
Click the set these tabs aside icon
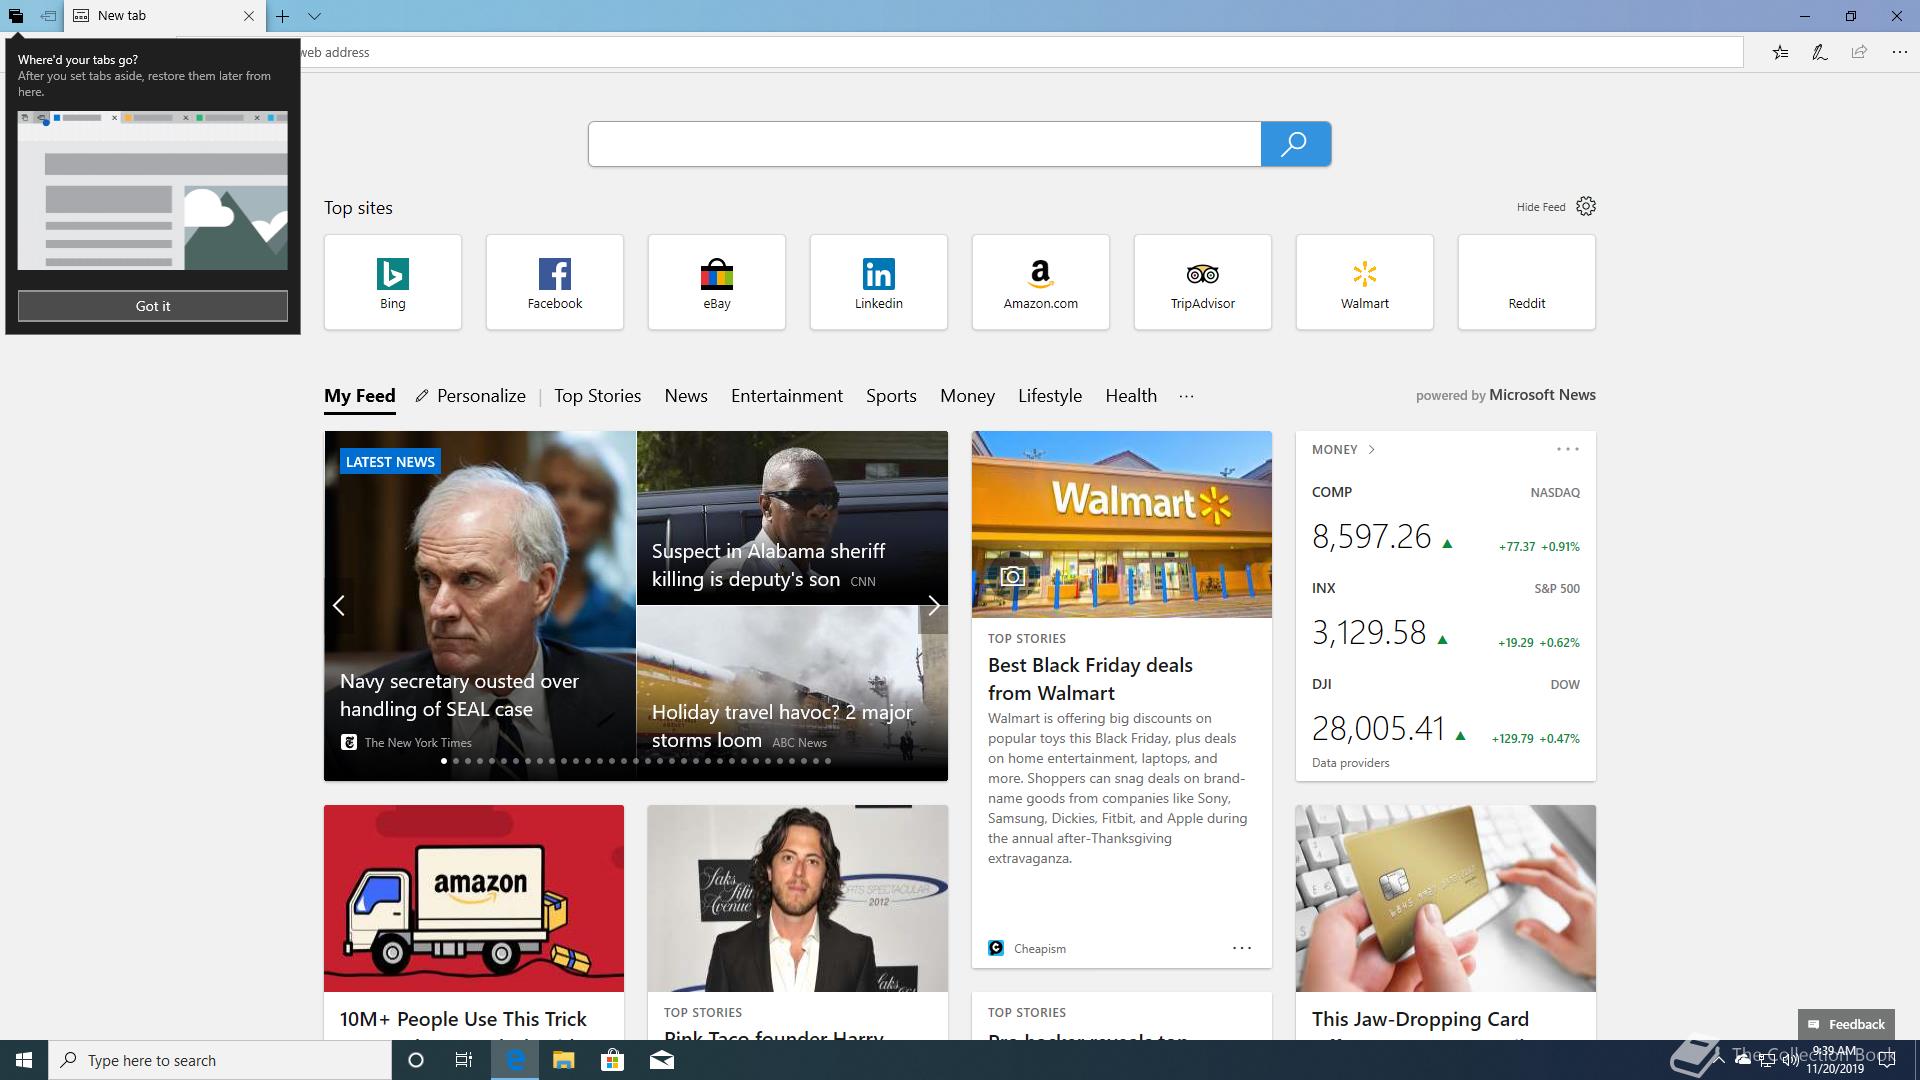tap(48, 16)
